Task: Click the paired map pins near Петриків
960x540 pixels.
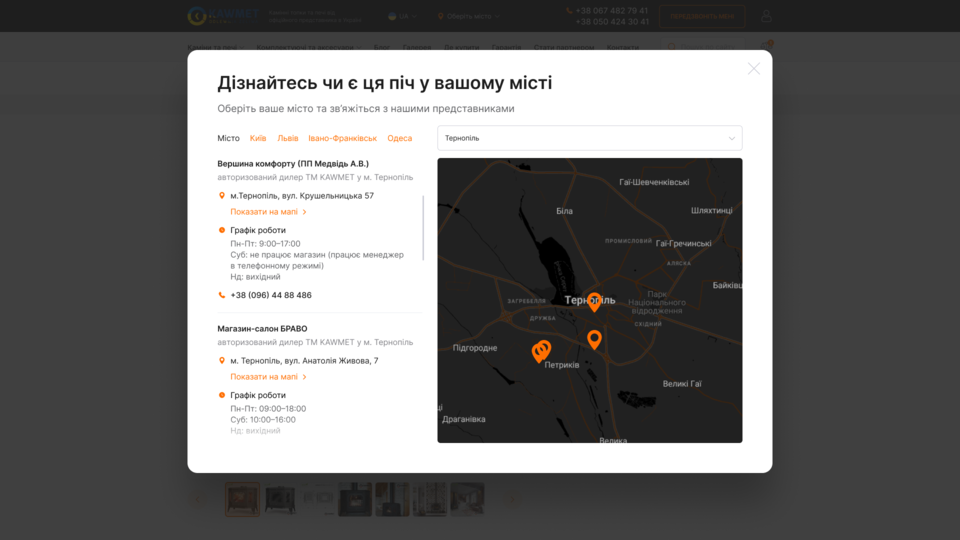Action: (x=541, y=351)
